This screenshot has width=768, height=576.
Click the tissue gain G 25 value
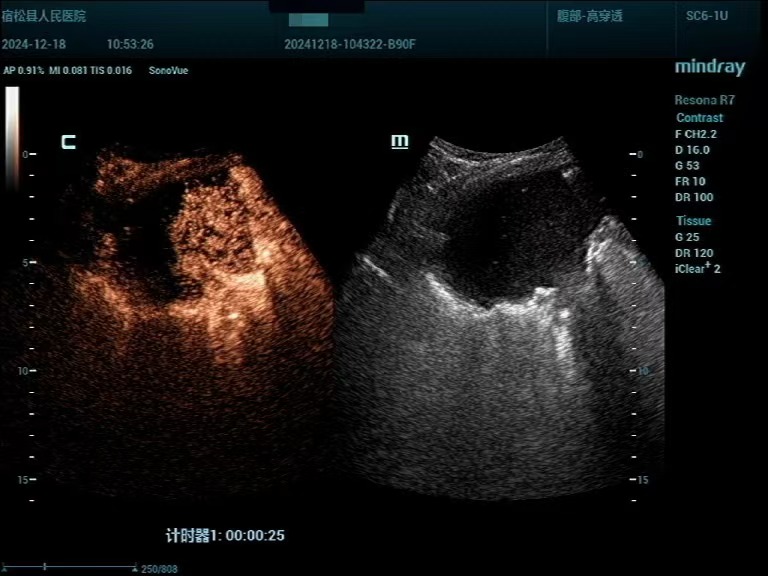point(687,237)
